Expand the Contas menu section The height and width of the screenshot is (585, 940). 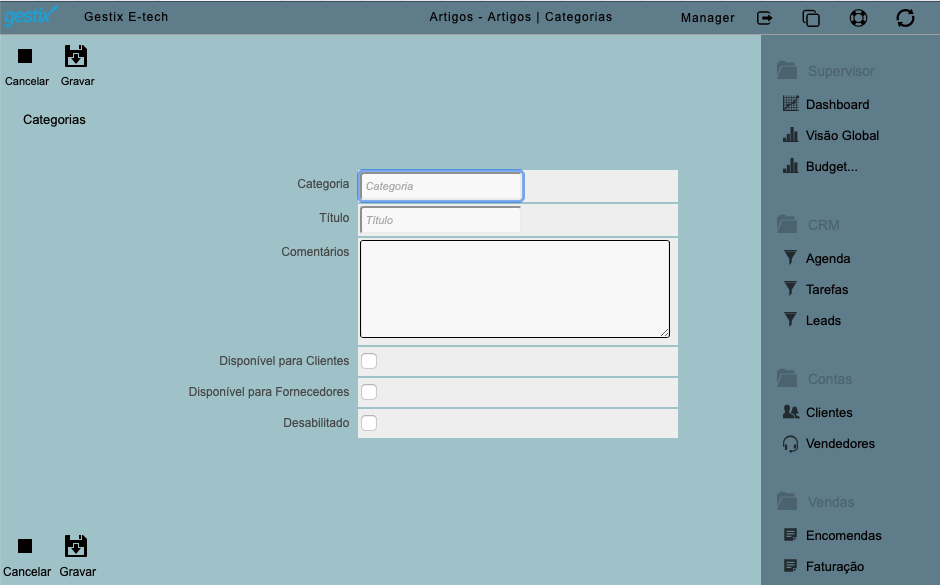[830, 379]
